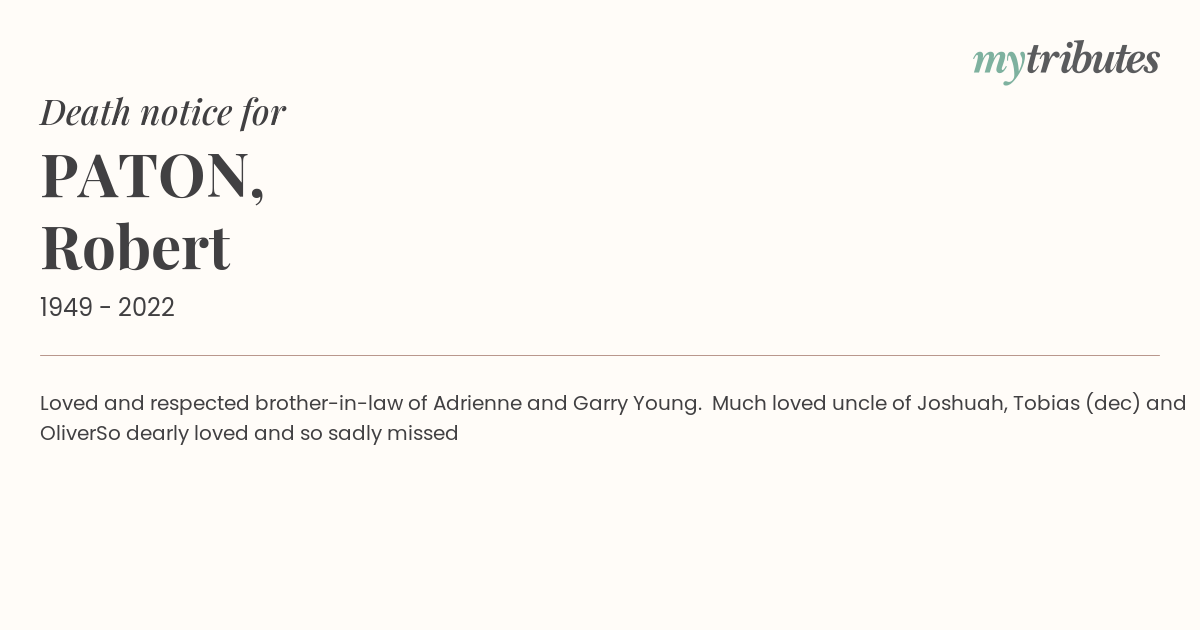The height and width of the screenshot is (630, 1200).
Task: Click the "tributes" part of the logo
Action: pyautogui.click(x=1093, y=59)
